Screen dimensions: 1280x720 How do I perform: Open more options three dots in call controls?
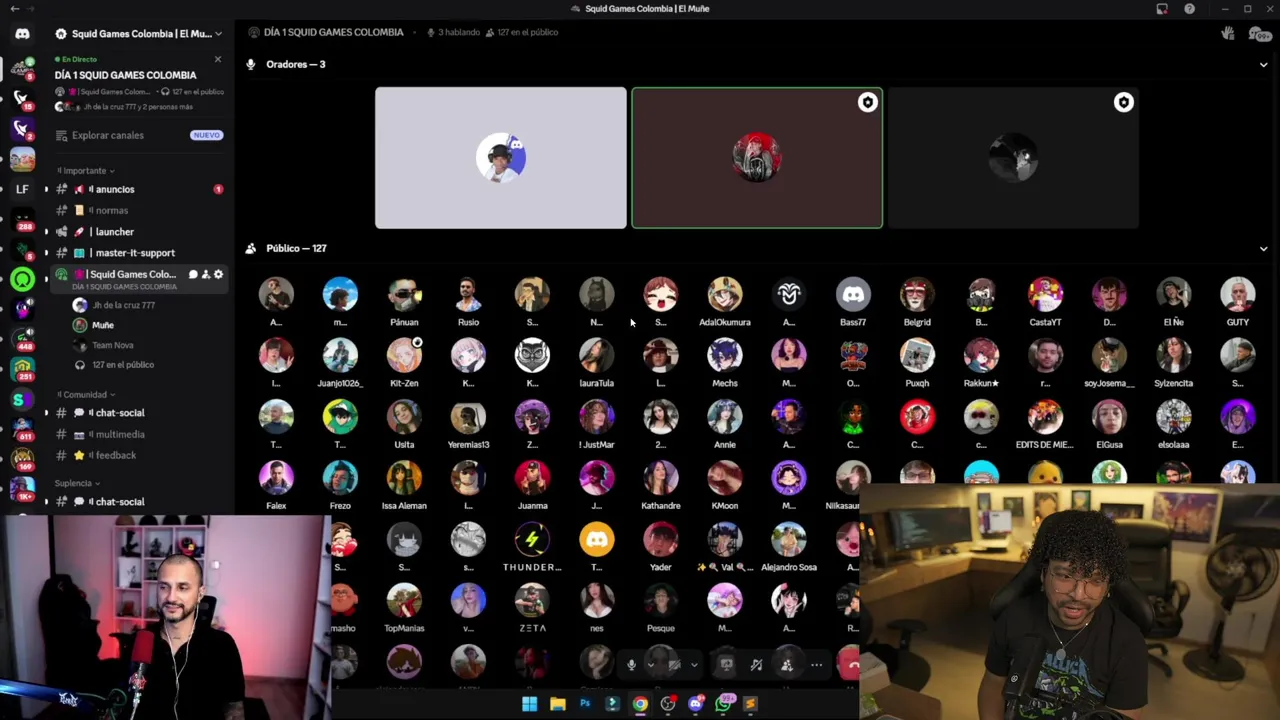coord(816,664)
